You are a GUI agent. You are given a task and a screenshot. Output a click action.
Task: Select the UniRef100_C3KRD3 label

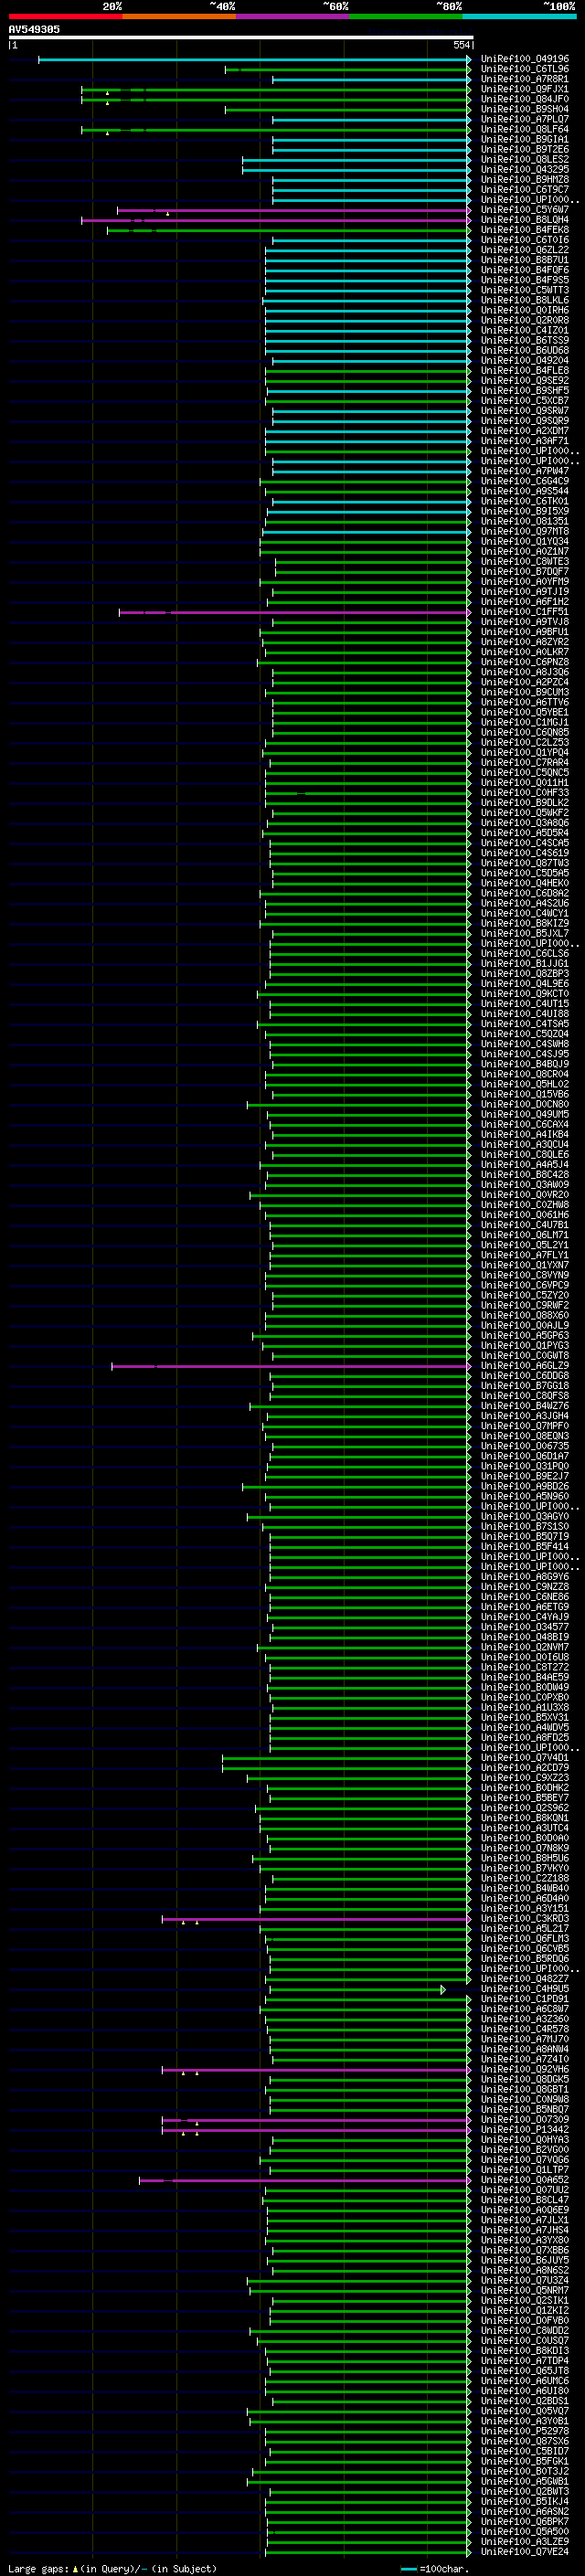pyautogui.click(x=525, y=1919)
